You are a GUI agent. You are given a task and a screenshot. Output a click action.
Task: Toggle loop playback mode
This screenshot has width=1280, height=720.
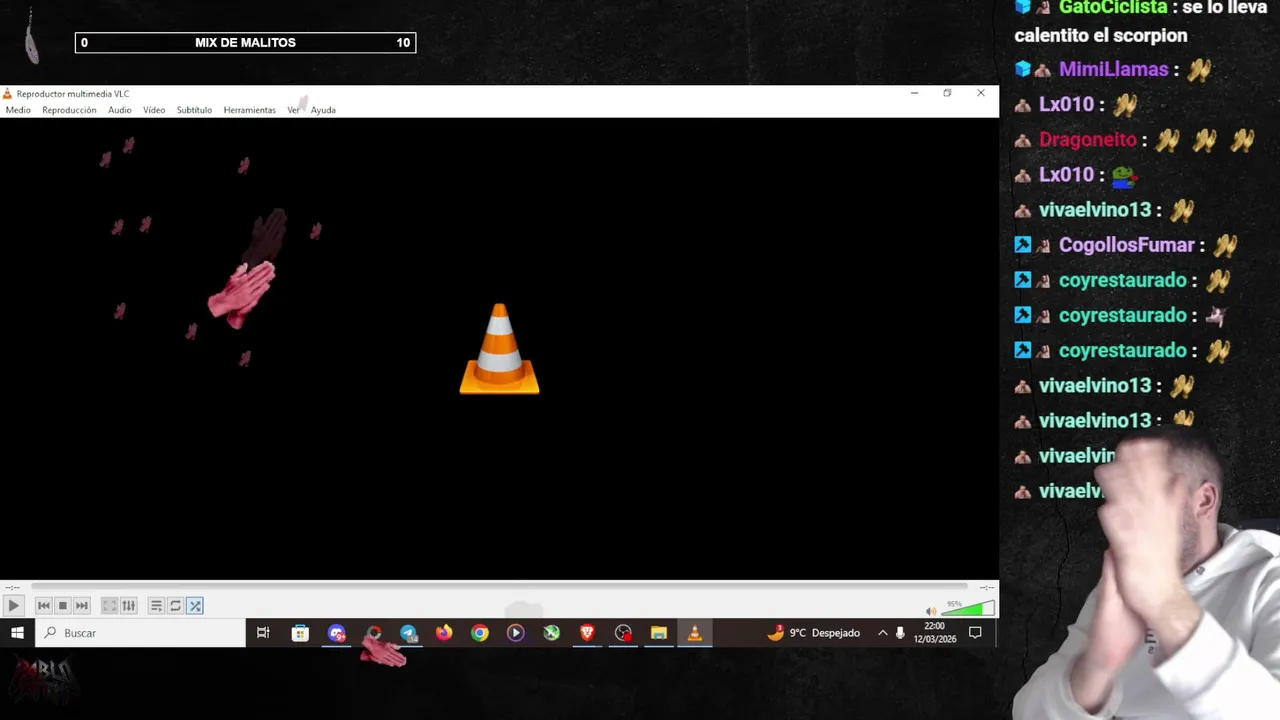point(175,606)
